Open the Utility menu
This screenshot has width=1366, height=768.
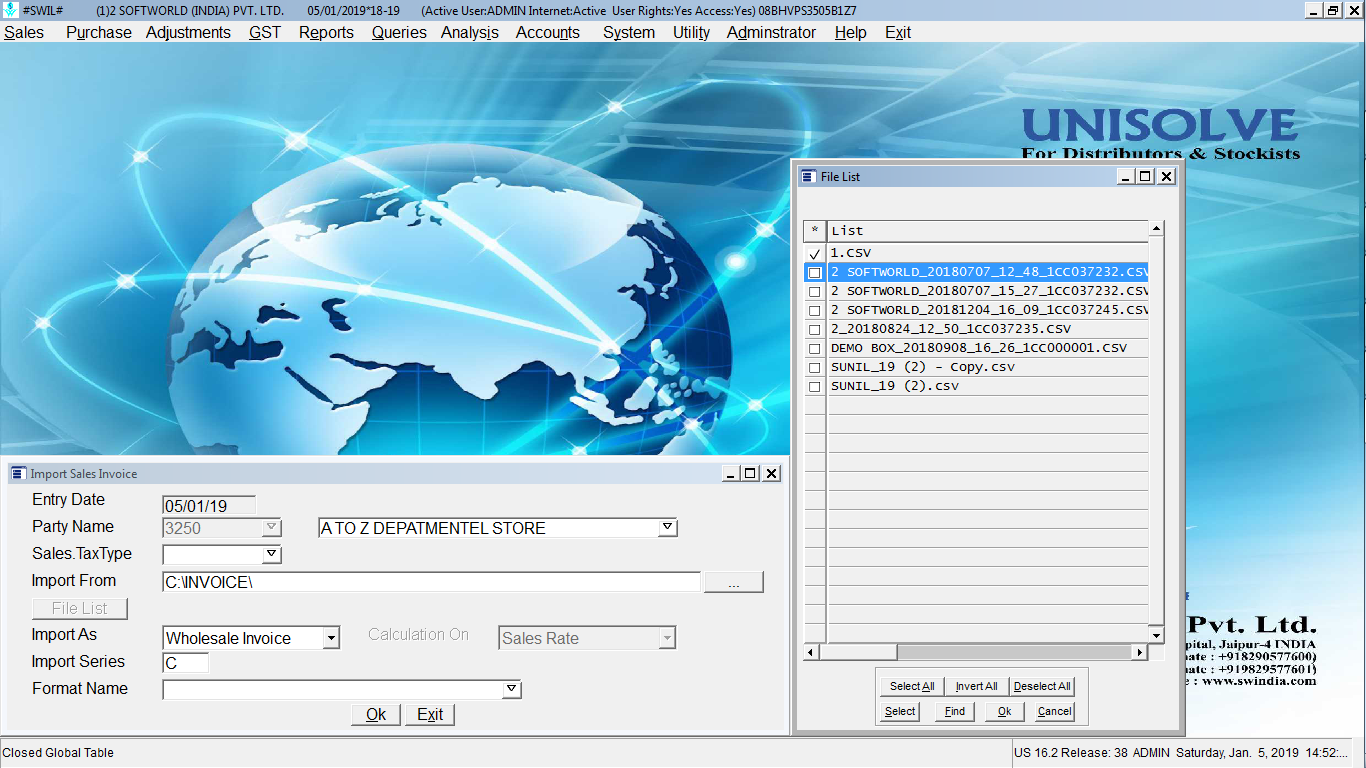pyautogui.click(x=691, y=32)
